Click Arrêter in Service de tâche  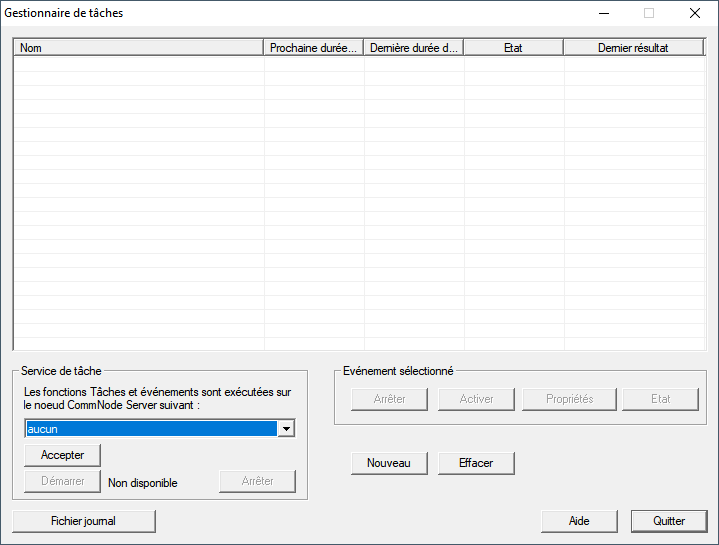coord(257,482)
